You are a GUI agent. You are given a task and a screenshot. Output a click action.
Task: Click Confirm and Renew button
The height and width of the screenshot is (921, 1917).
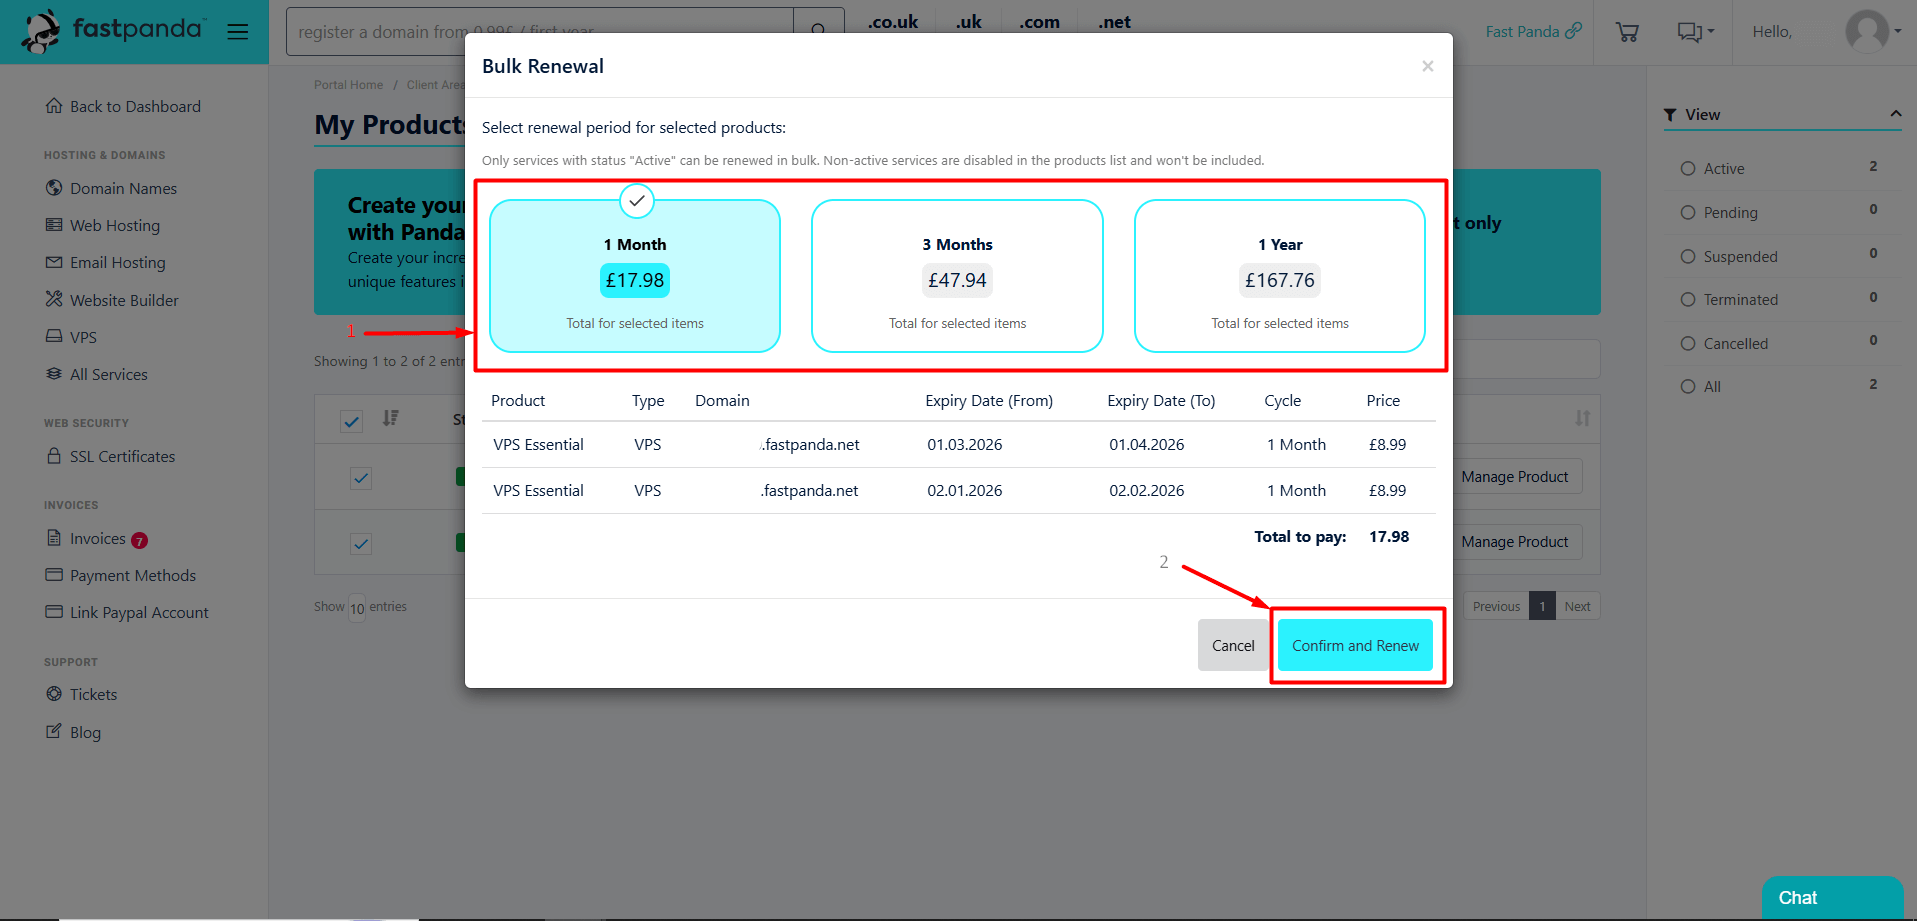pos(1354,646)
